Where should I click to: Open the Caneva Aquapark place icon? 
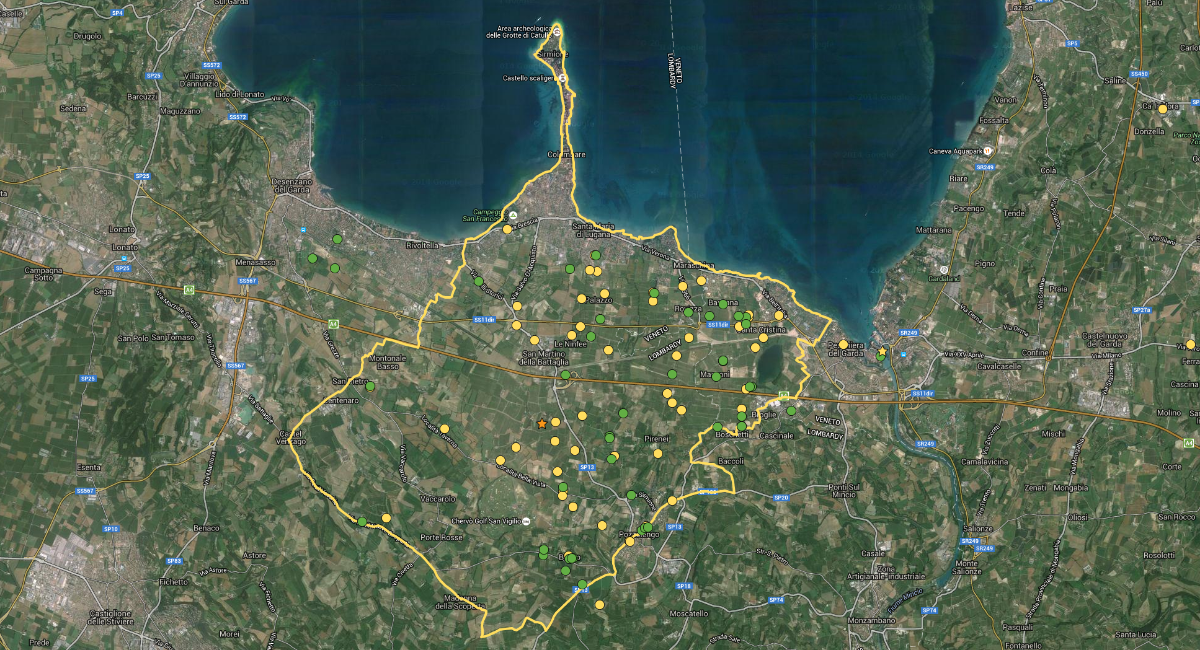[x=985, y=152]
